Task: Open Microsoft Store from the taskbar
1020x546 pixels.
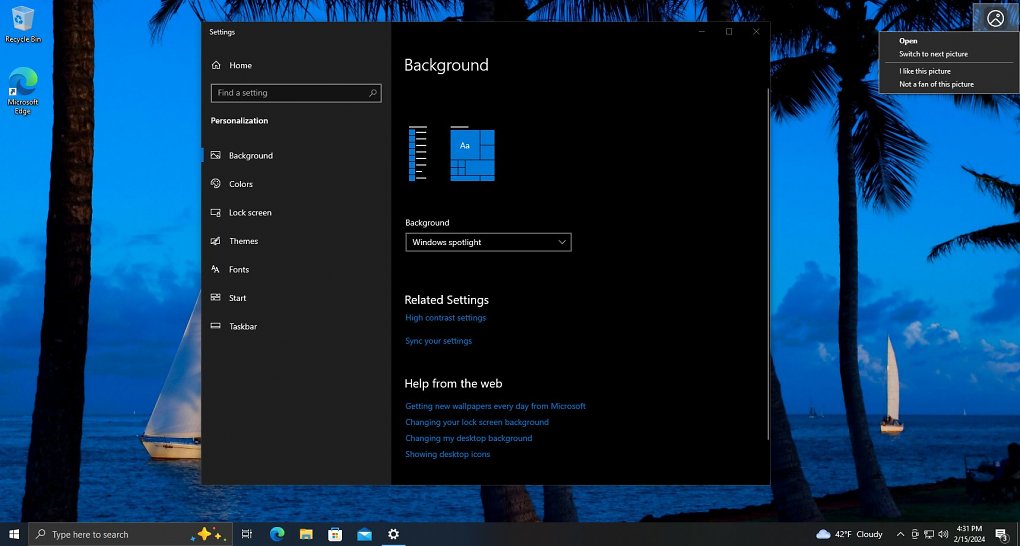Action: click(x=335, y=534)
